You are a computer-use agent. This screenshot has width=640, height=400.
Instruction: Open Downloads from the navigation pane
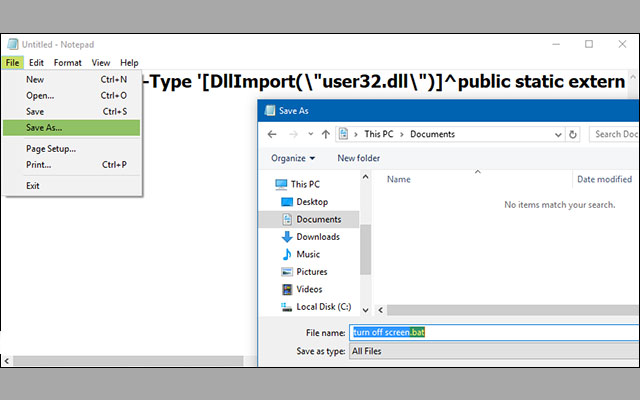[x=317, y=237]
